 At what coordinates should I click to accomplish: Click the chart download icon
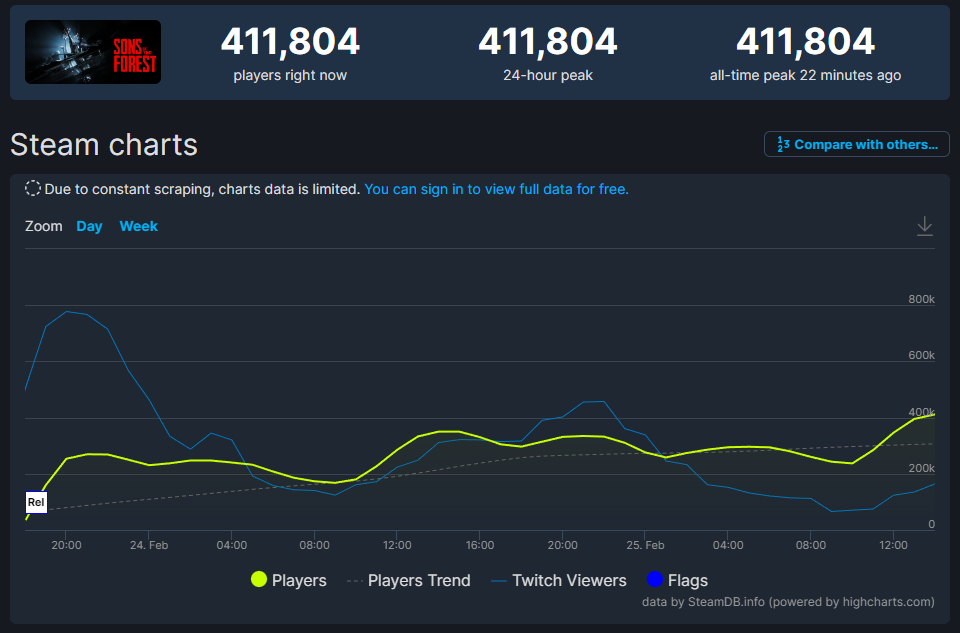point(924,226)
